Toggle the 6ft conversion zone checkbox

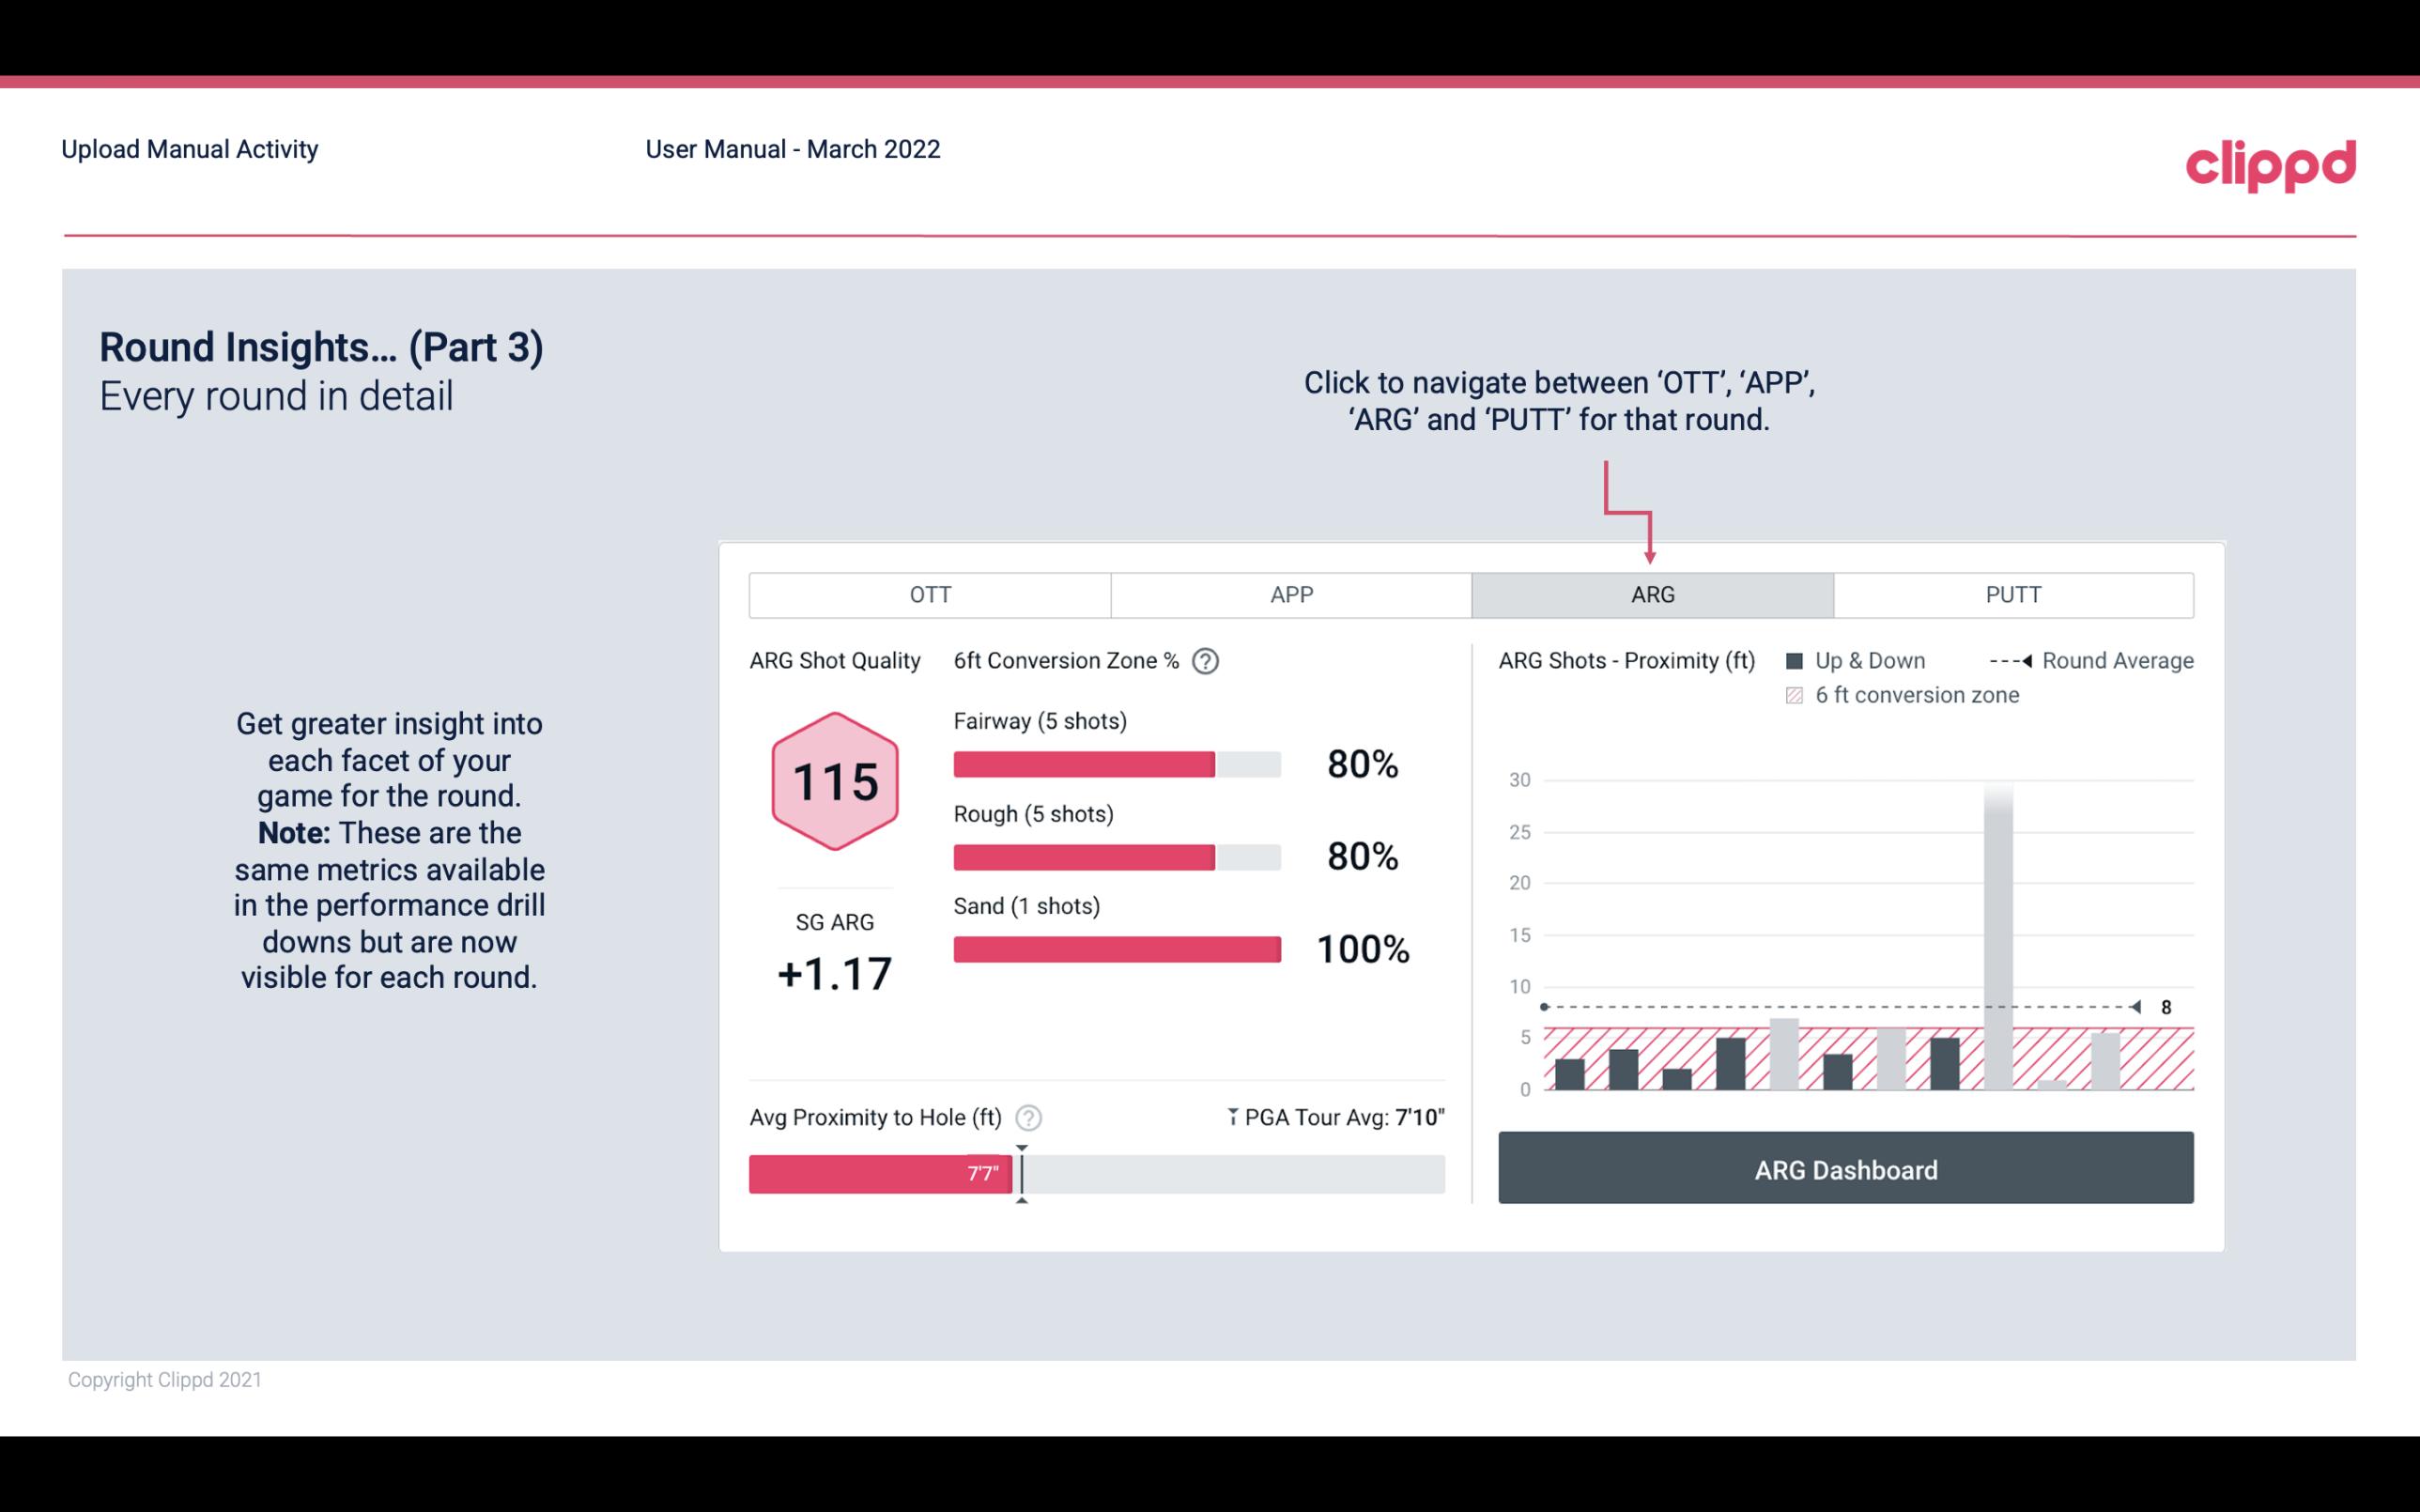[x=1798, y=693]
